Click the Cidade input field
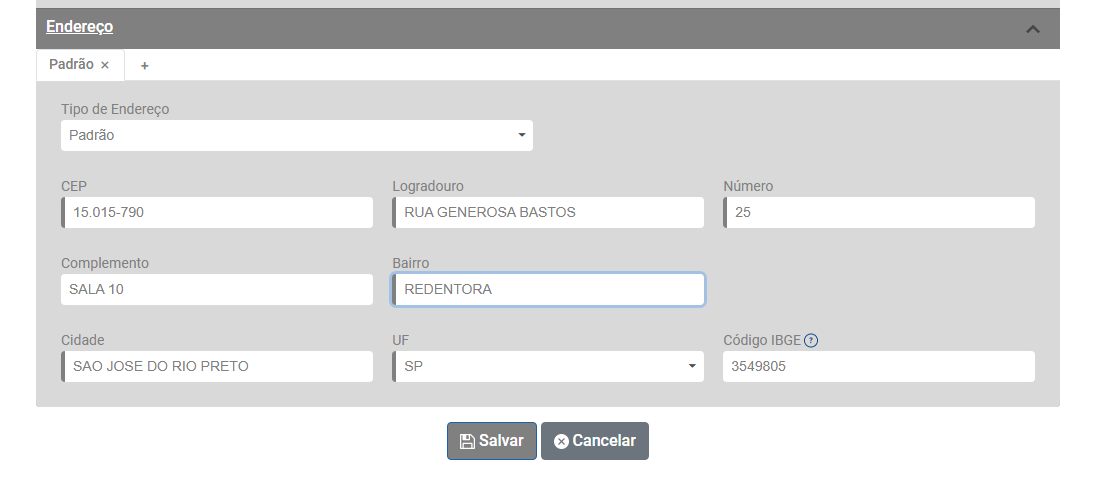 point(218,366)
